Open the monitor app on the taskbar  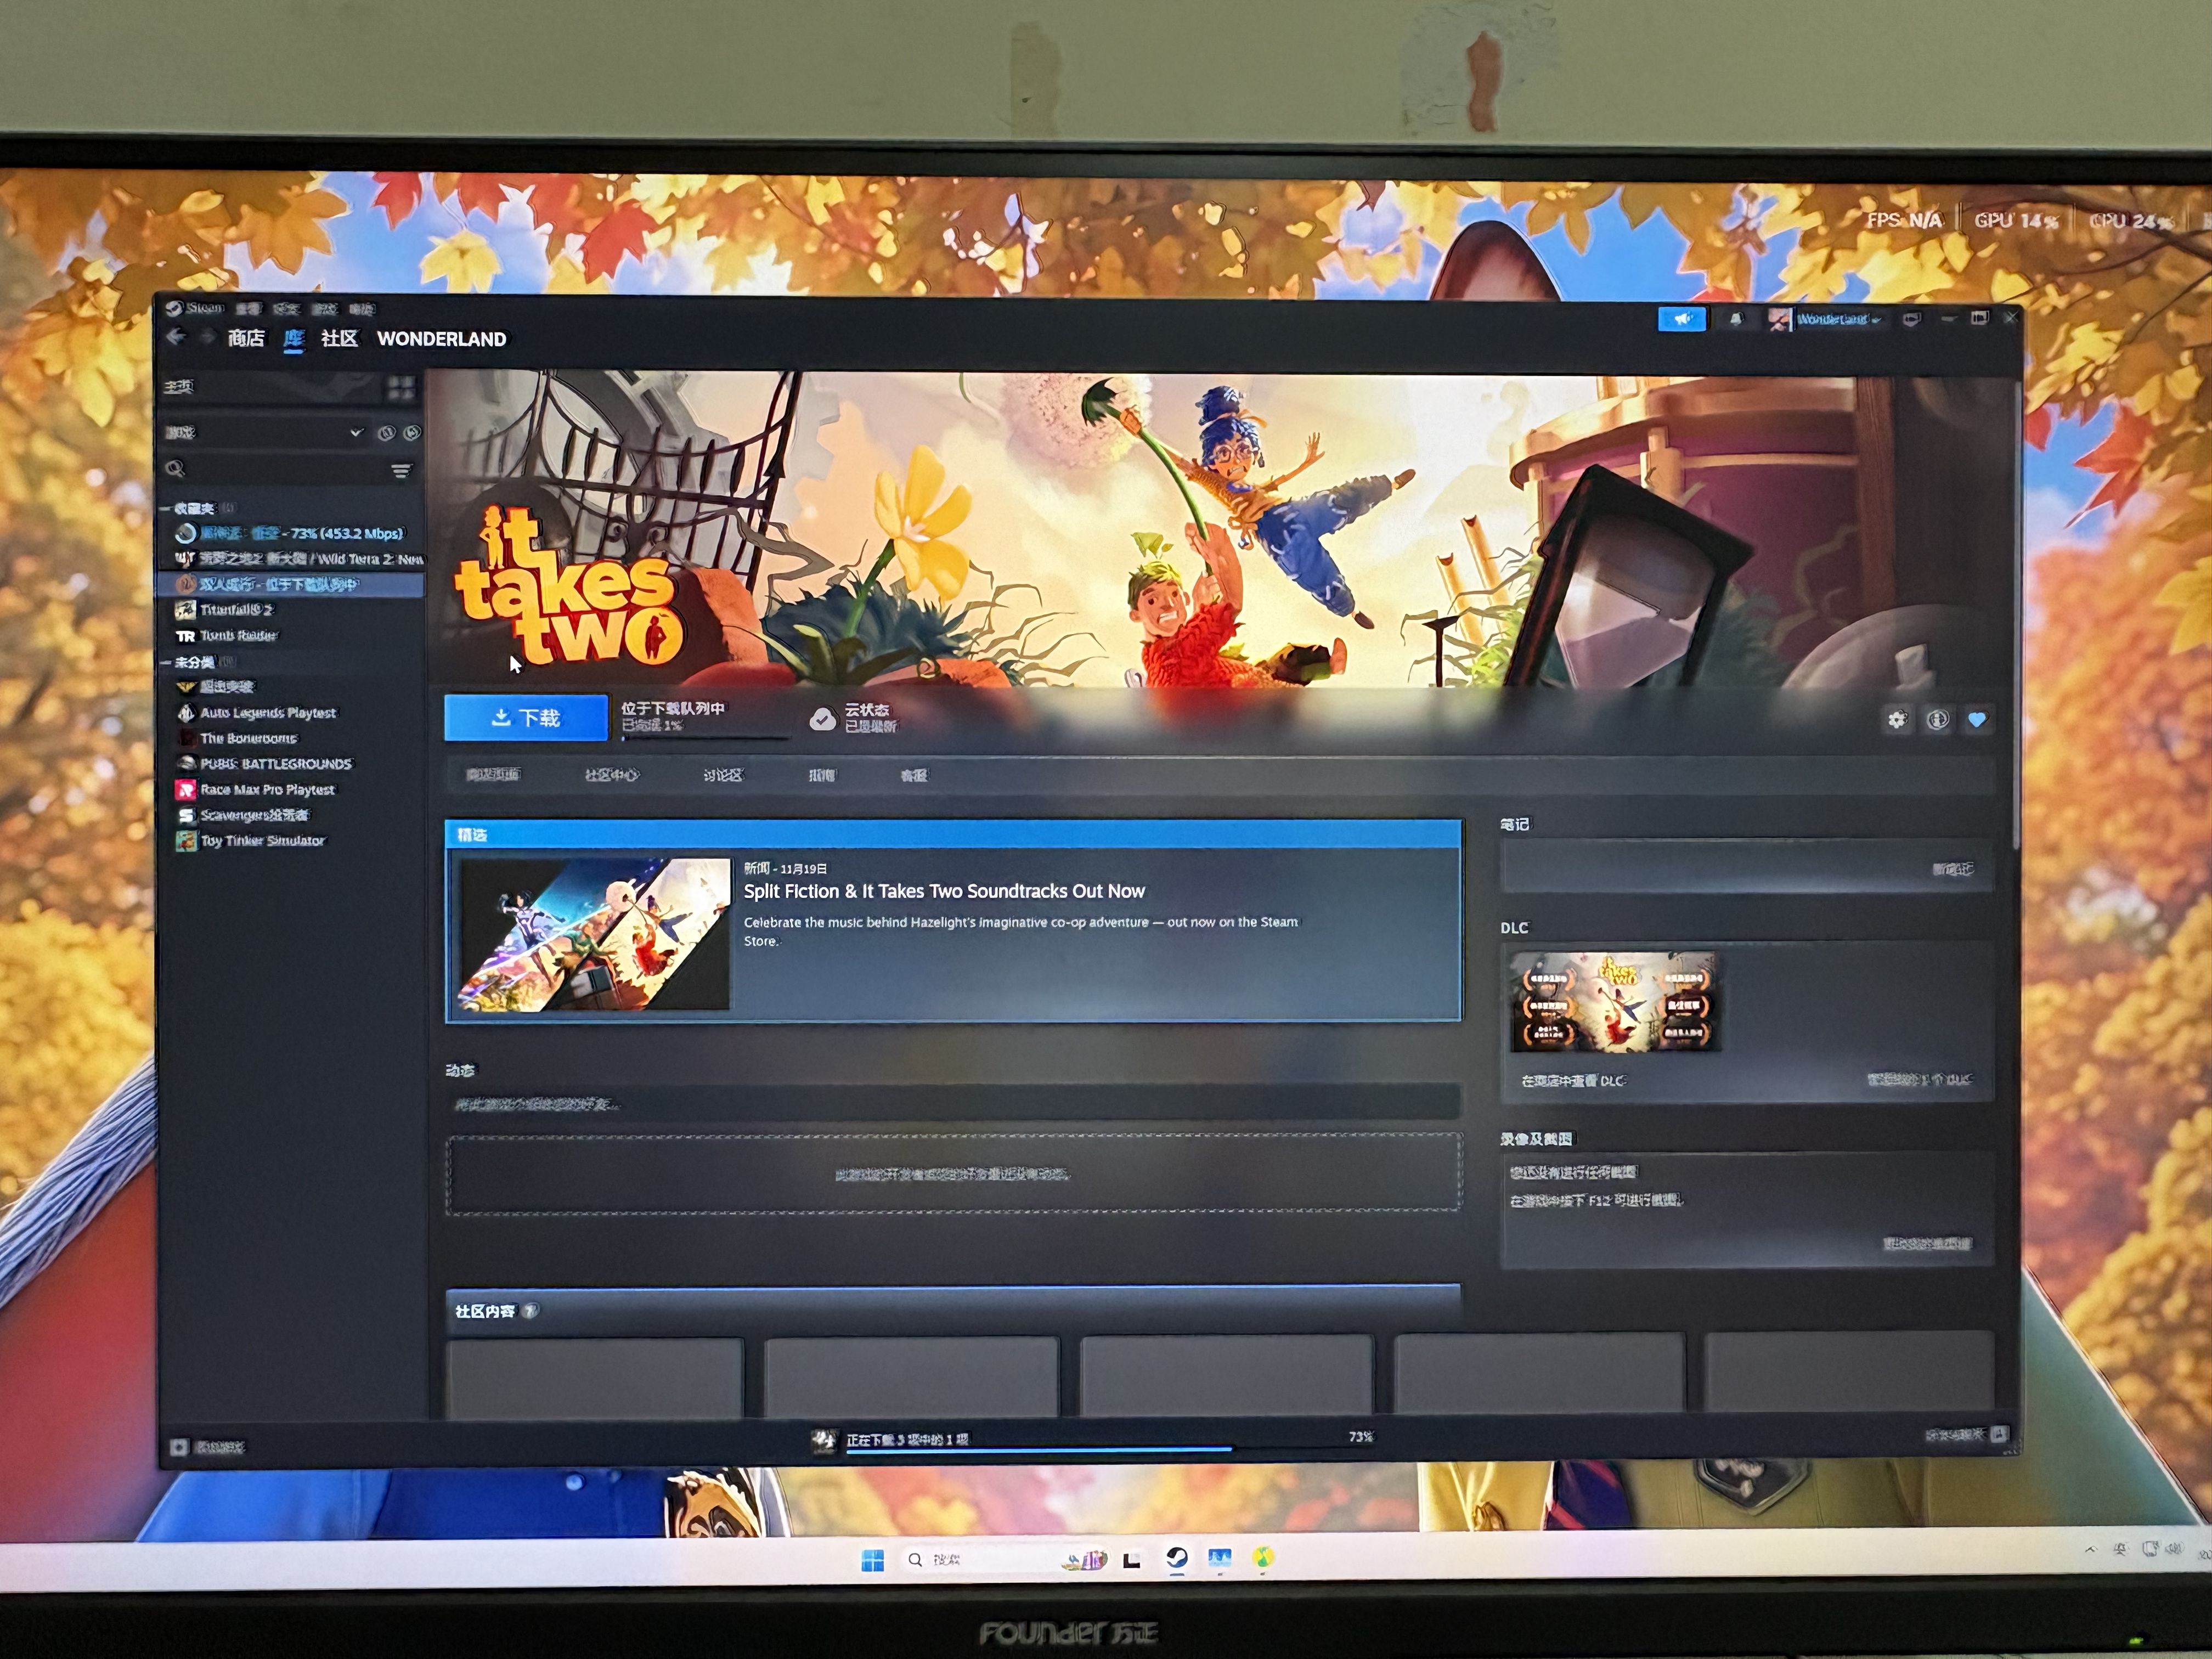(x=1219, y=1558)
